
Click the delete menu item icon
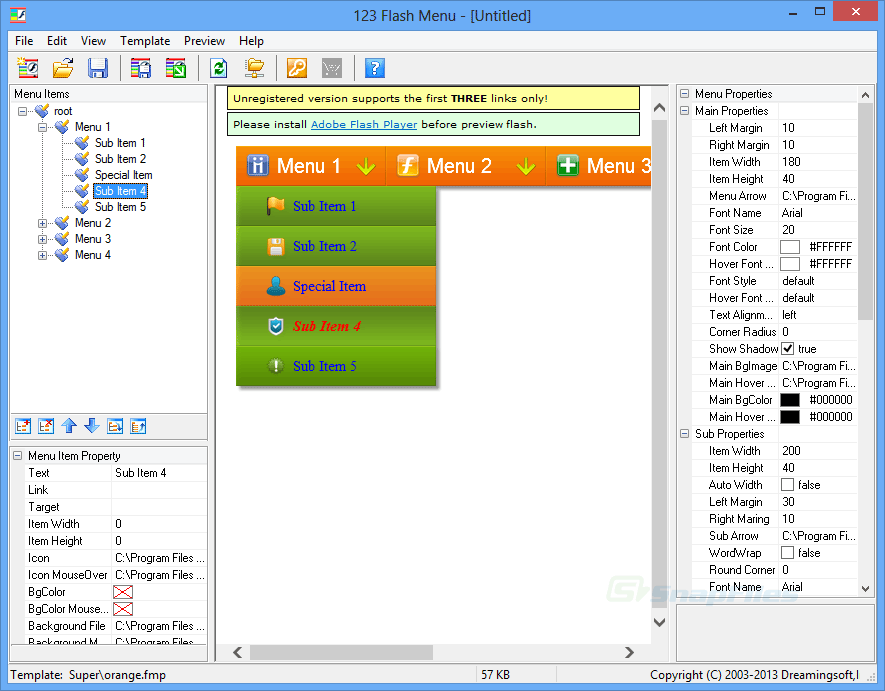[x=46, y=426]
